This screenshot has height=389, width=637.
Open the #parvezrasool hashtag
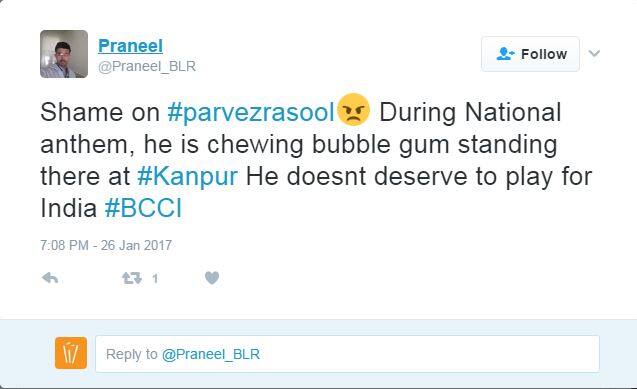tap(251, 112)
